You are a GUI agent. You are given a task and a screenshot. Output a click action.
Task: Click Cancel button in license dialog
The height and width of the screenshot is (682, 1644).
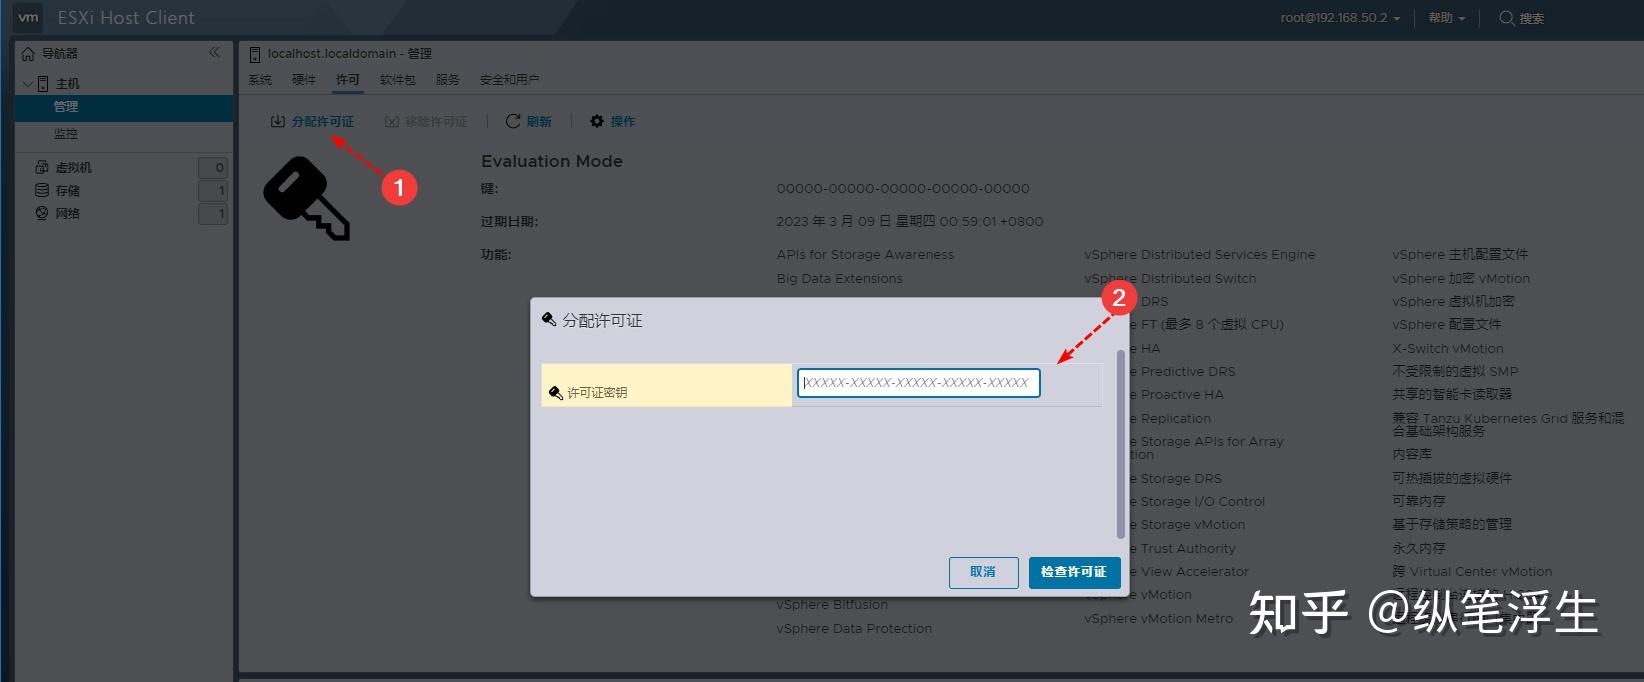[983, 572]
